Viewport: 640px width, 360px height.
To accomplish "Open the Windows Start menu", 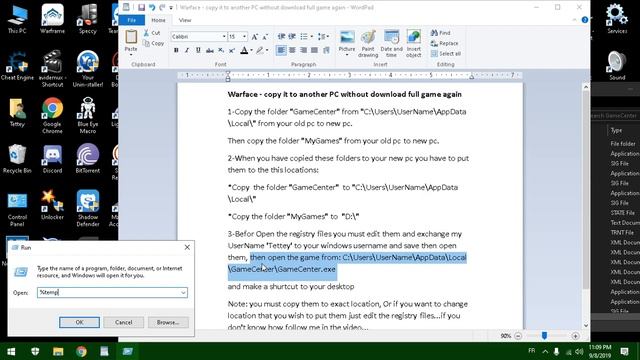I will pyautogui.click(x=11, y=351).
